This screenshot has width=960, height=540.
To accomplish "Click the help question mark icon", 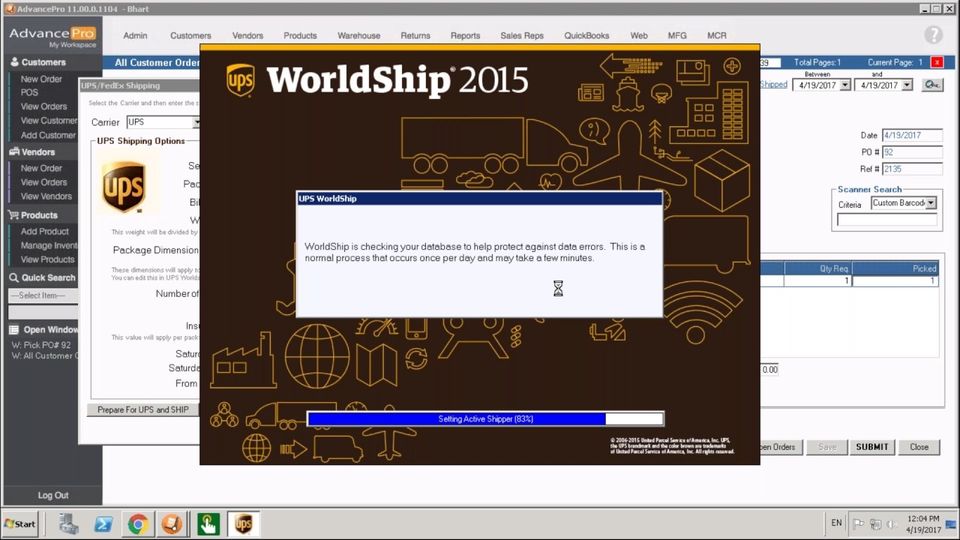I will point(933,35).
